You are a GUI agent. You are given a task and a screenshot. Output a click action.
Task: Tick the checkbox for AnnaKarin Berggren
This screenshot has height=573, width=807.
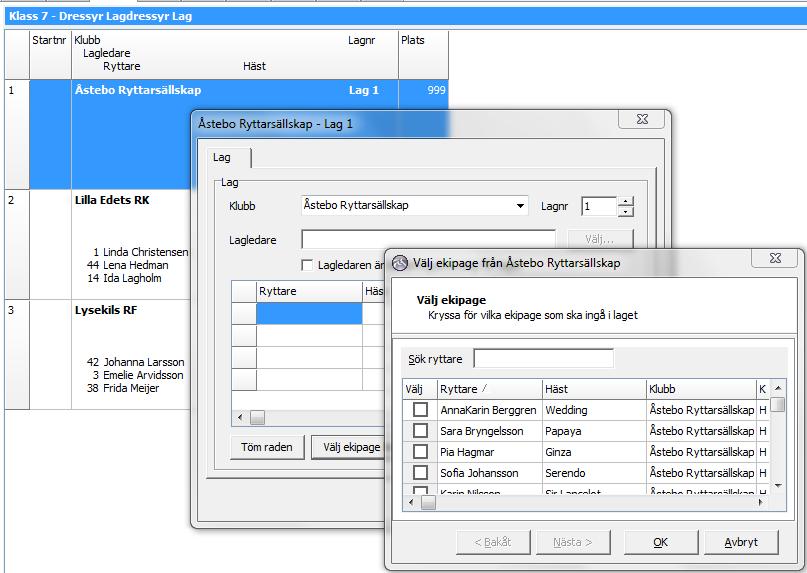point(420,410)
